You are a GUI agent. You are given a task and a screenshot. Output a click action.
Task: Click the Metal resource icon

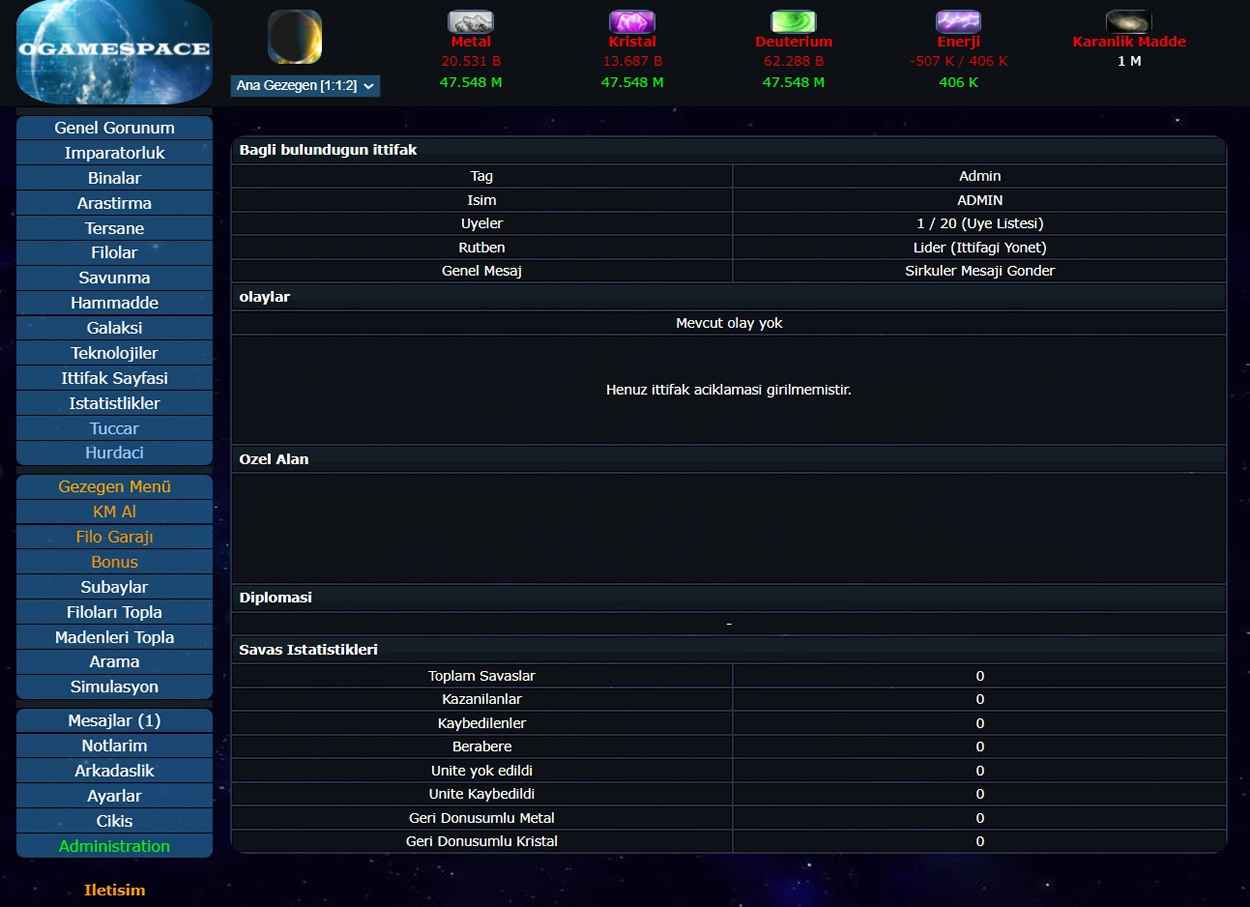click(470, 22)
